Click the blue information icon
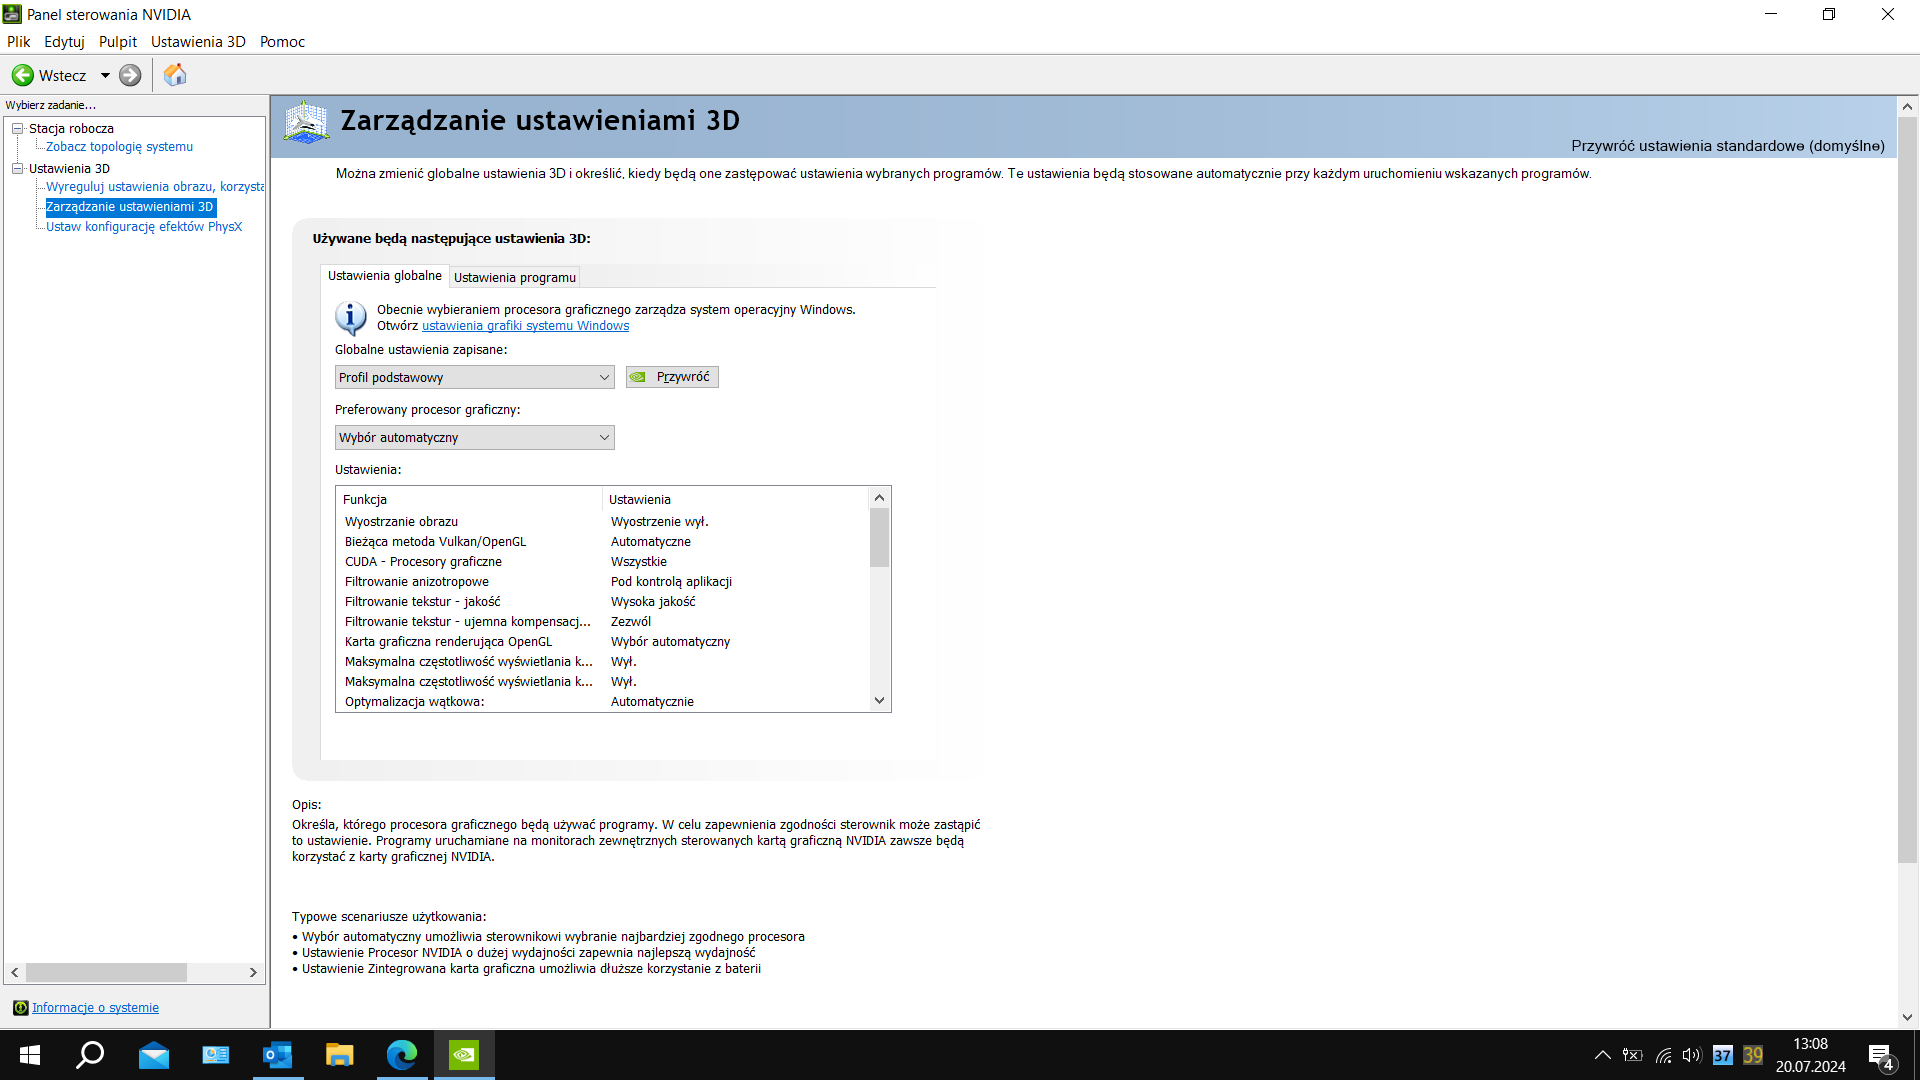The image size is (1920, 1080). coord(350,318)
